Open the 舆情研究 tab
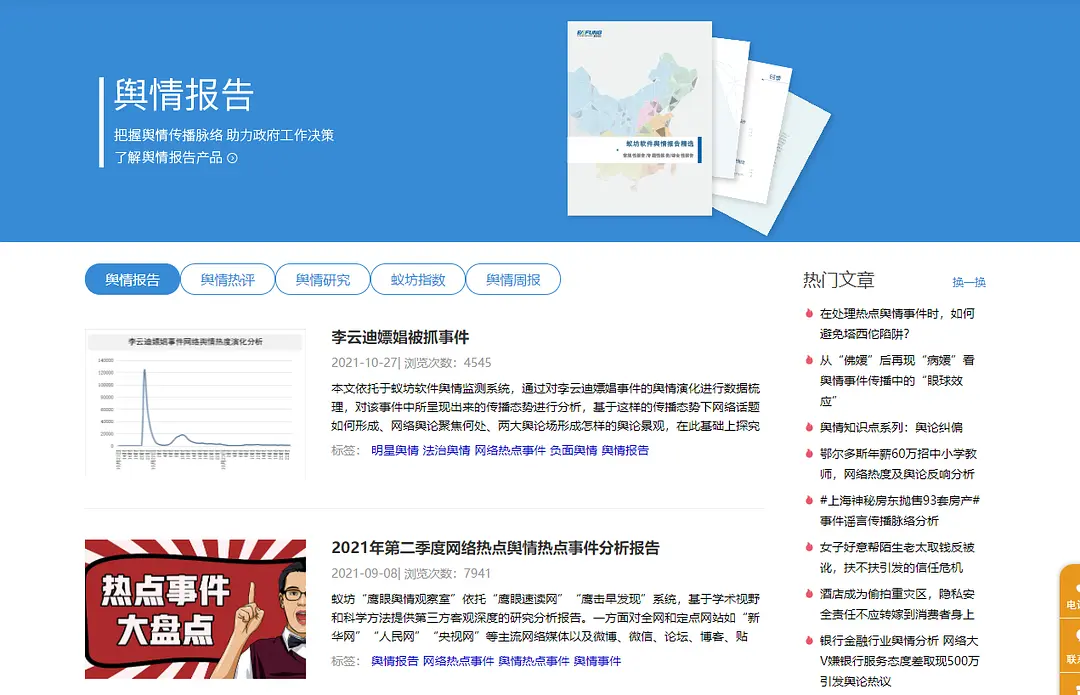This screenshot has height=695, width=1080. click(322, 280)
